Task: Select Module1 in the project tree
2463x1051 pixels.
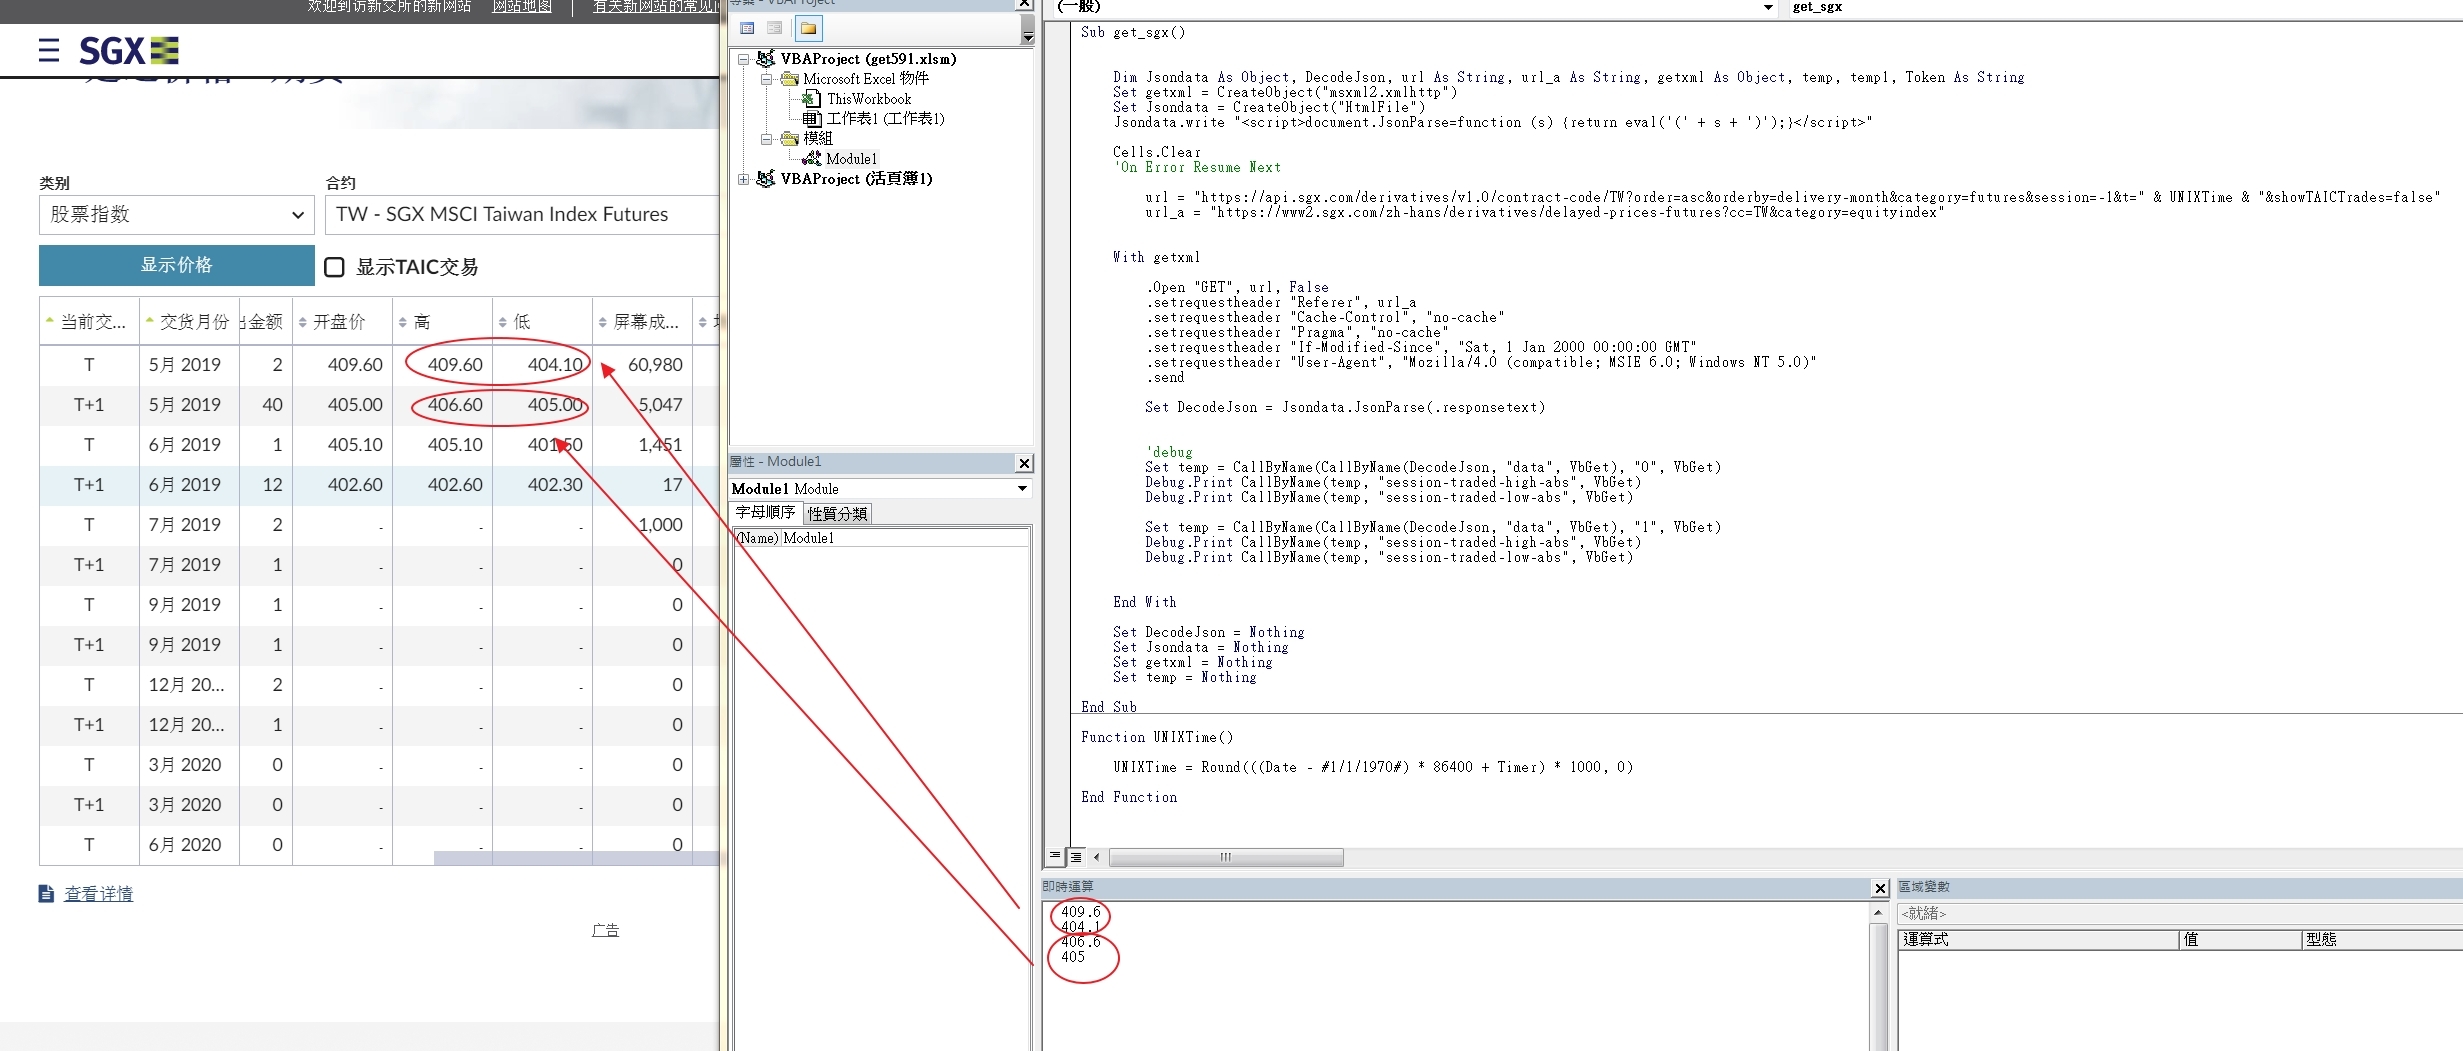Action: click(851, 159)
